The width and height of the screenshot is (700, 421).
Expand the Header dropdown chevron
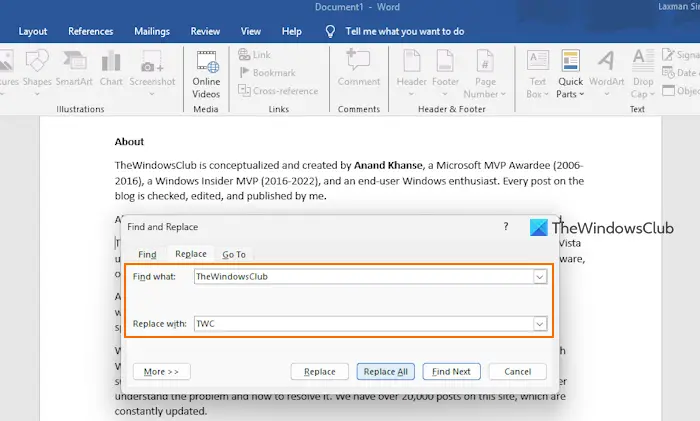pos(411,94)
